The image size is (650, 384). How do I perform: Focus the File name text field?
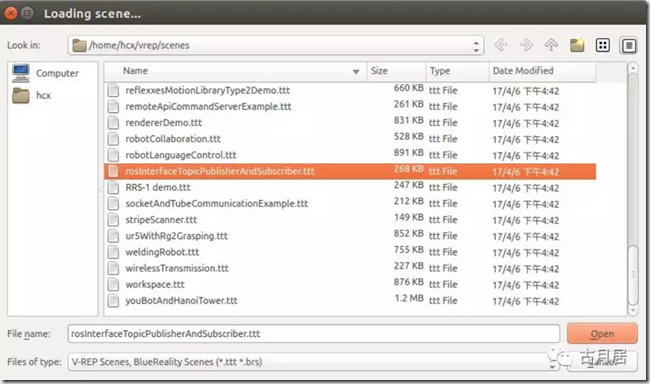pos(313,334)
